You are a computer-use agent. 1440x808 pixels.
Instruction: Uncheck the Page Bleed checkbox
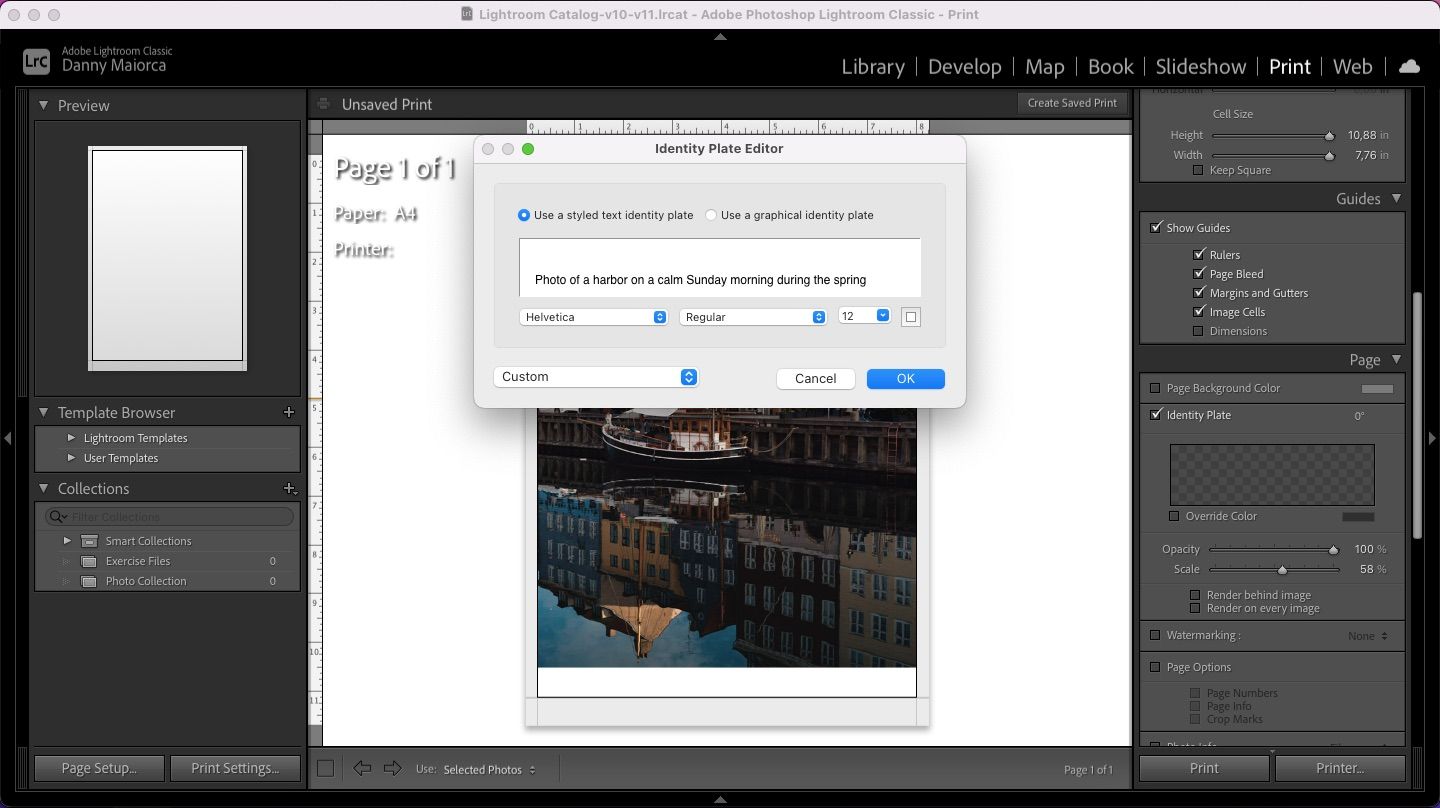click(x=1198, y=273)
